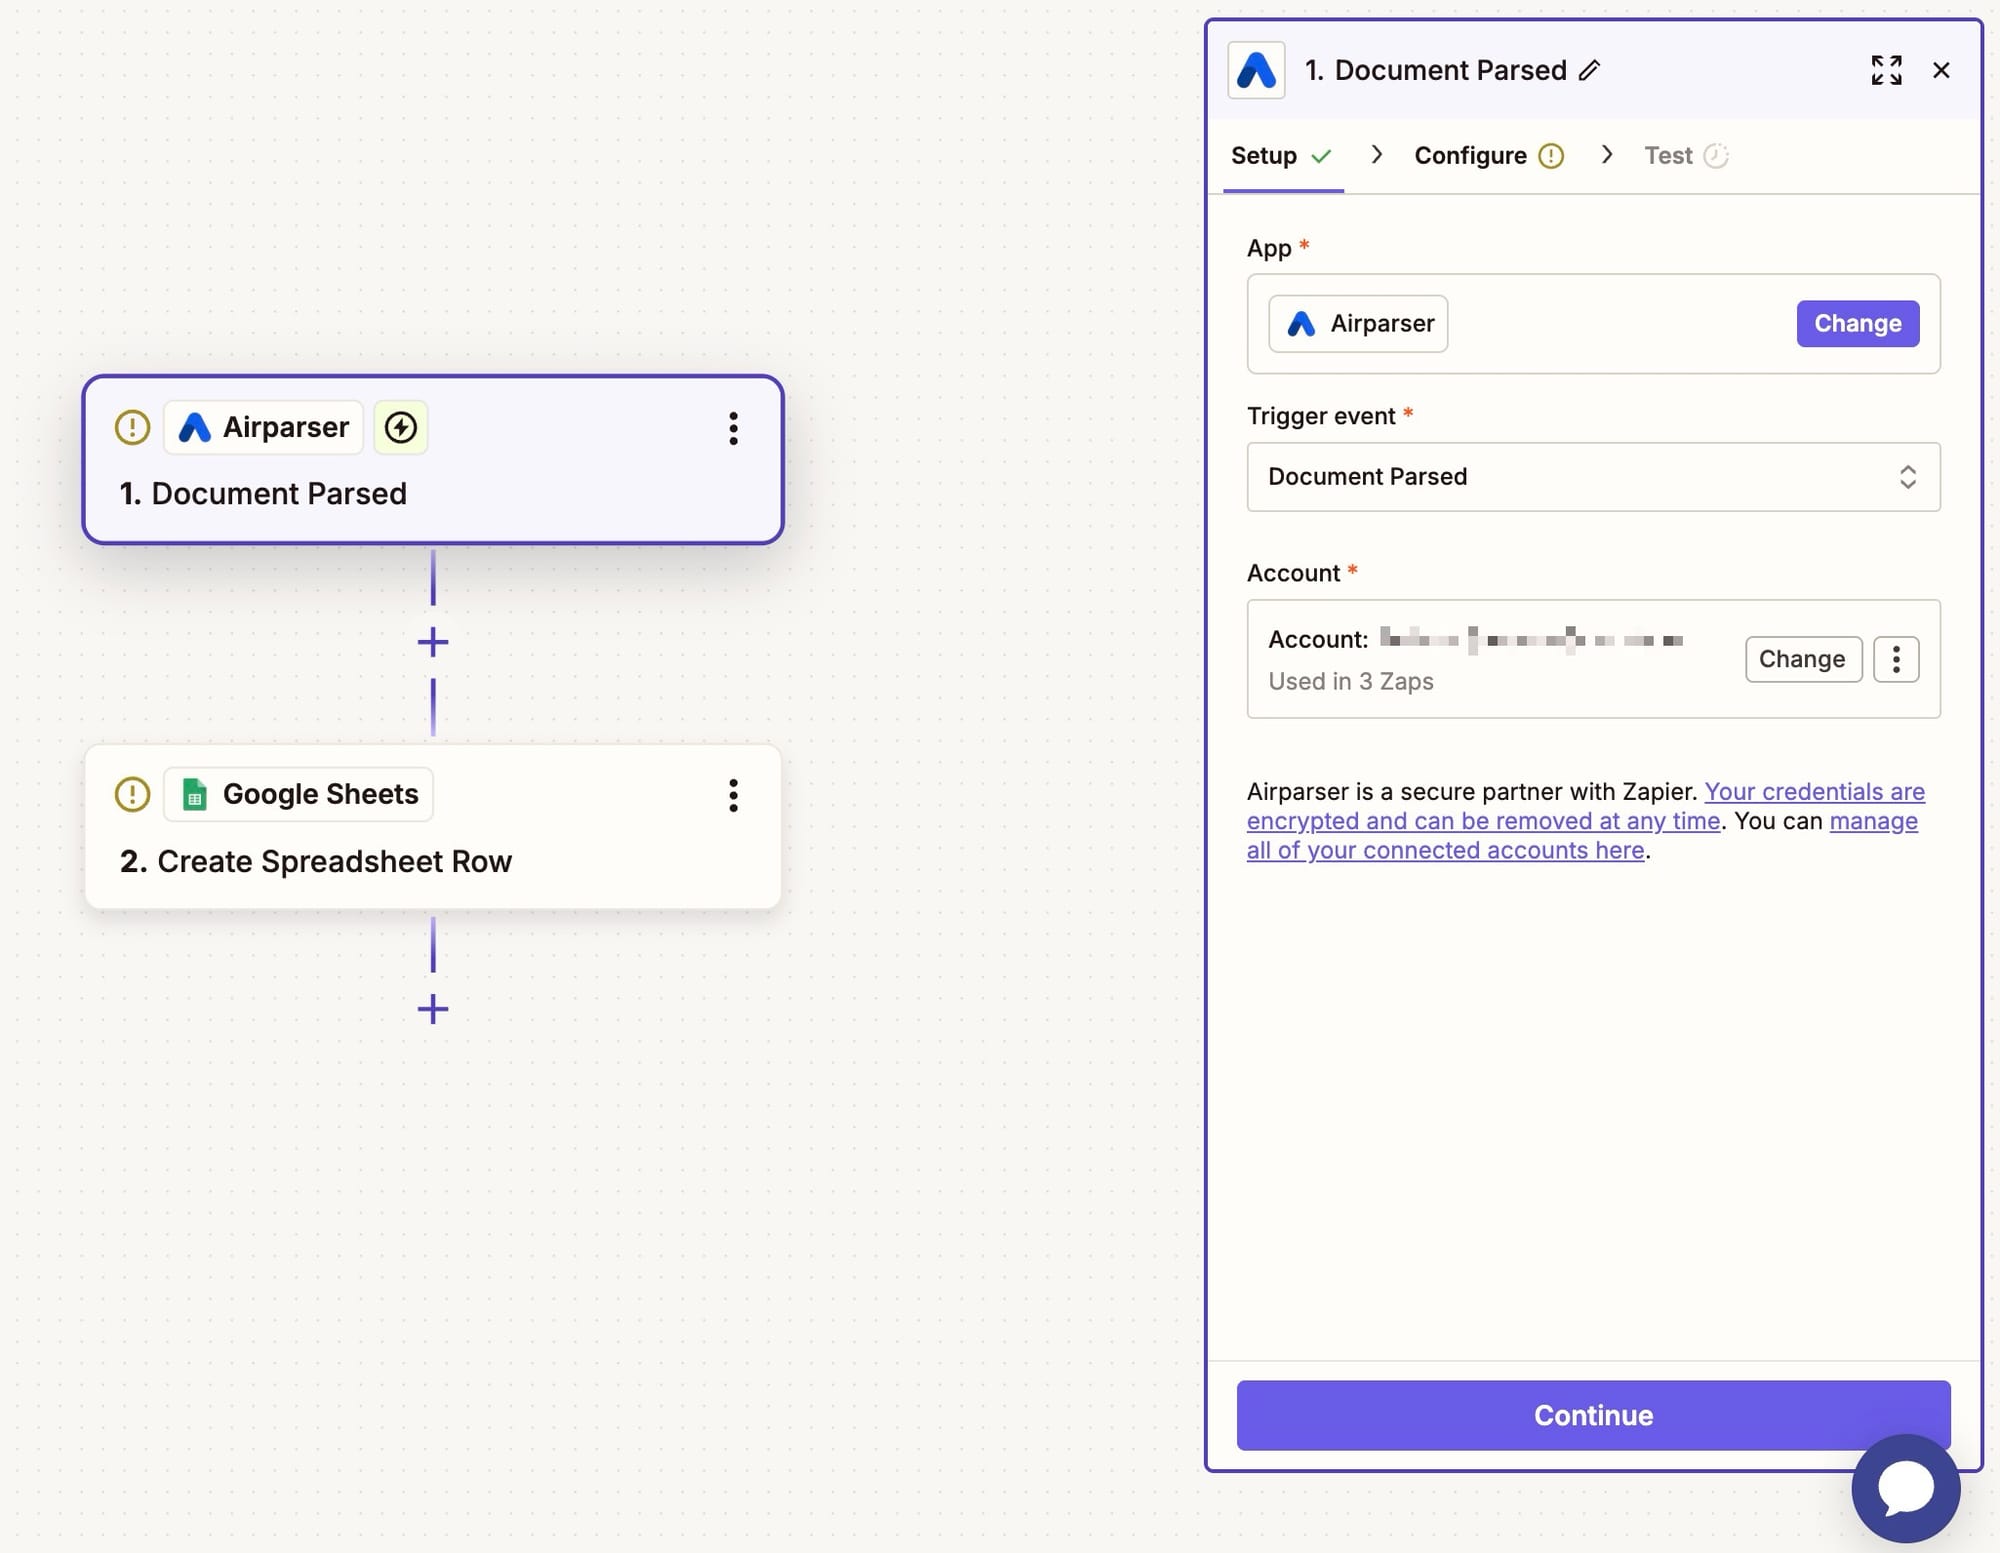Open the Google Sheets step three-dot menu
The height and width of the screenshot is (1553, 2000).
pos(733,795)
